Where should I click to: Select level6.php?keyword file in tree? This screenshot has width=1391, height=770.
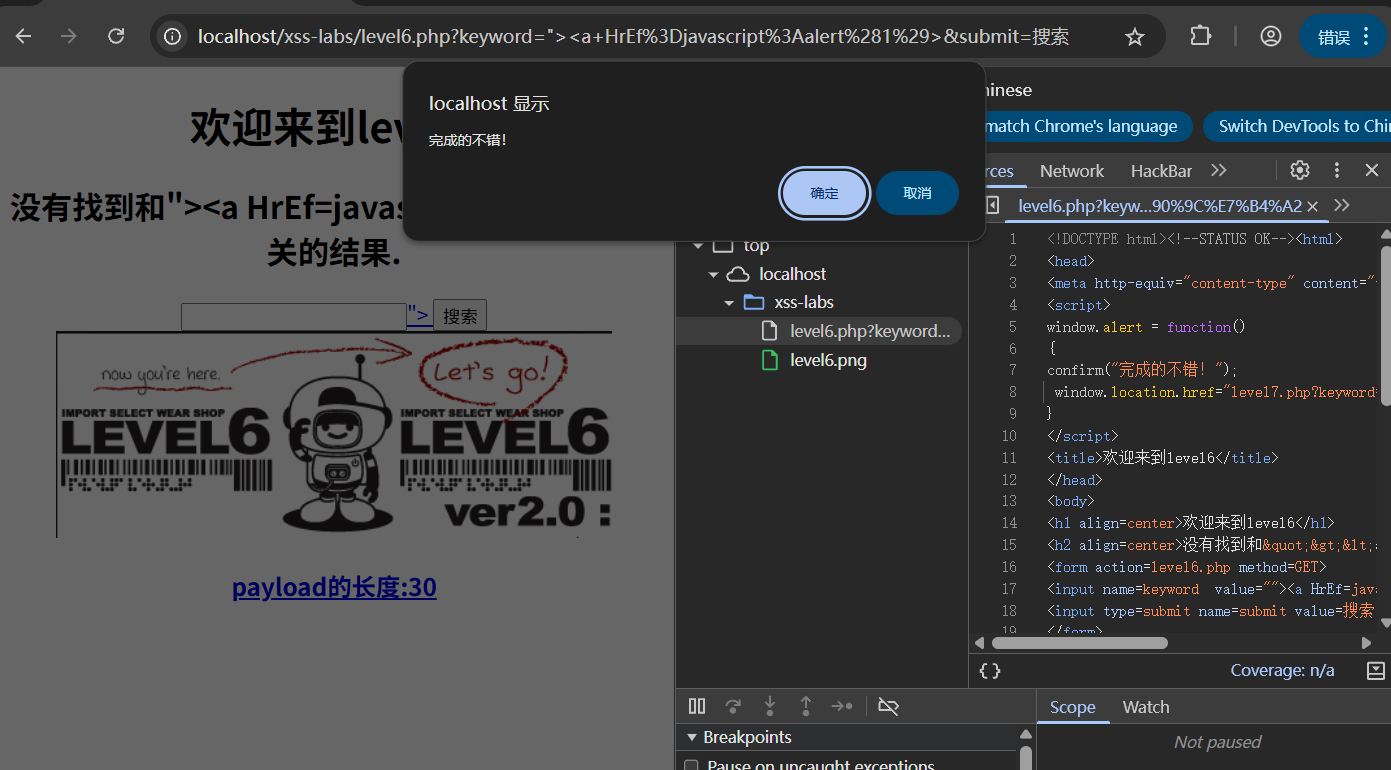869,331
